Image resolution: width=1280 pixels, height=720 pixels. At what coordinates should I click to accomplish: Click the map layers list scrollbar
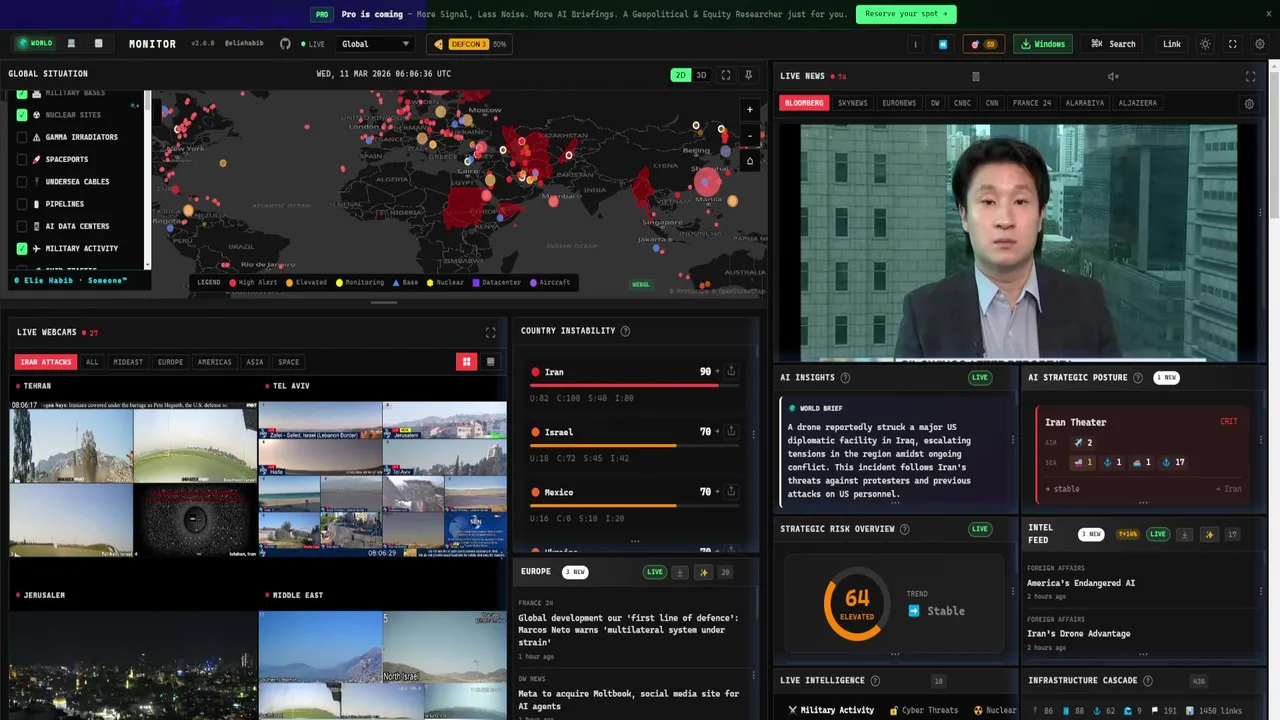point(147,178)
